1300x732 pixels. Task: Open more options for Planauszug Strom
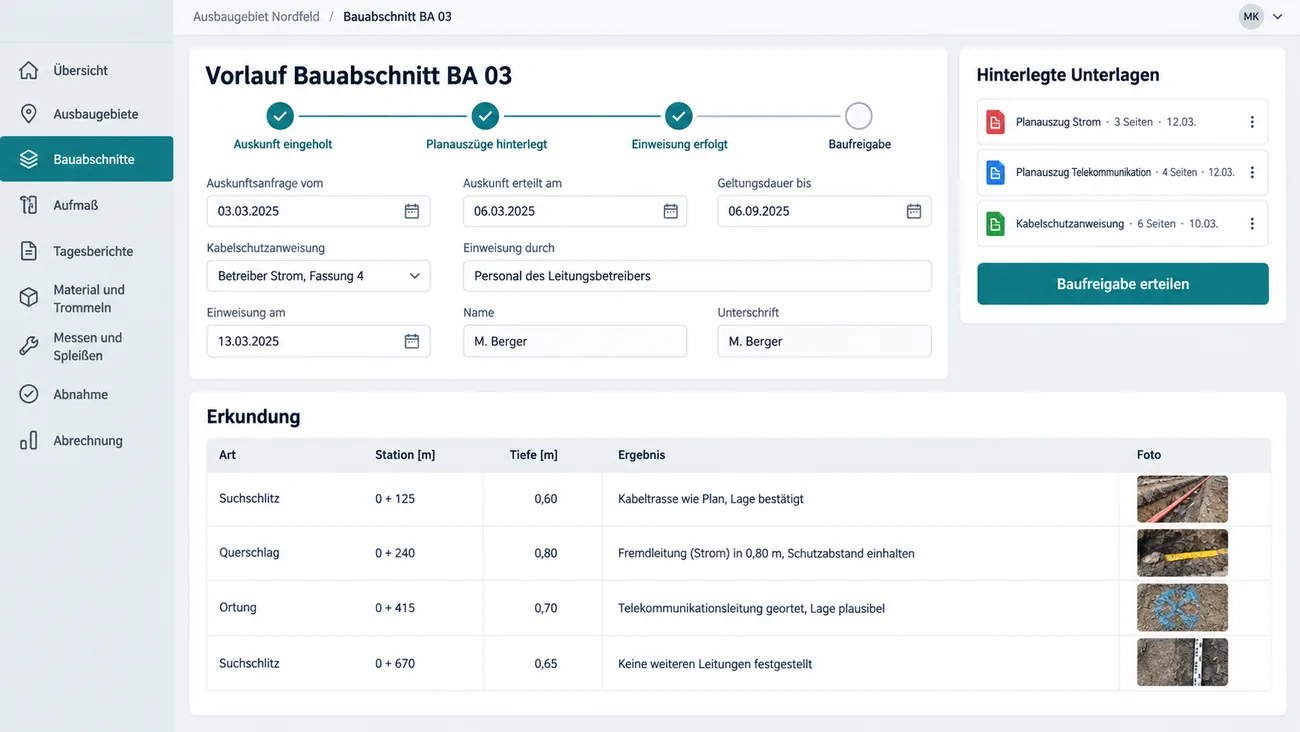(x=1252, y=122)
